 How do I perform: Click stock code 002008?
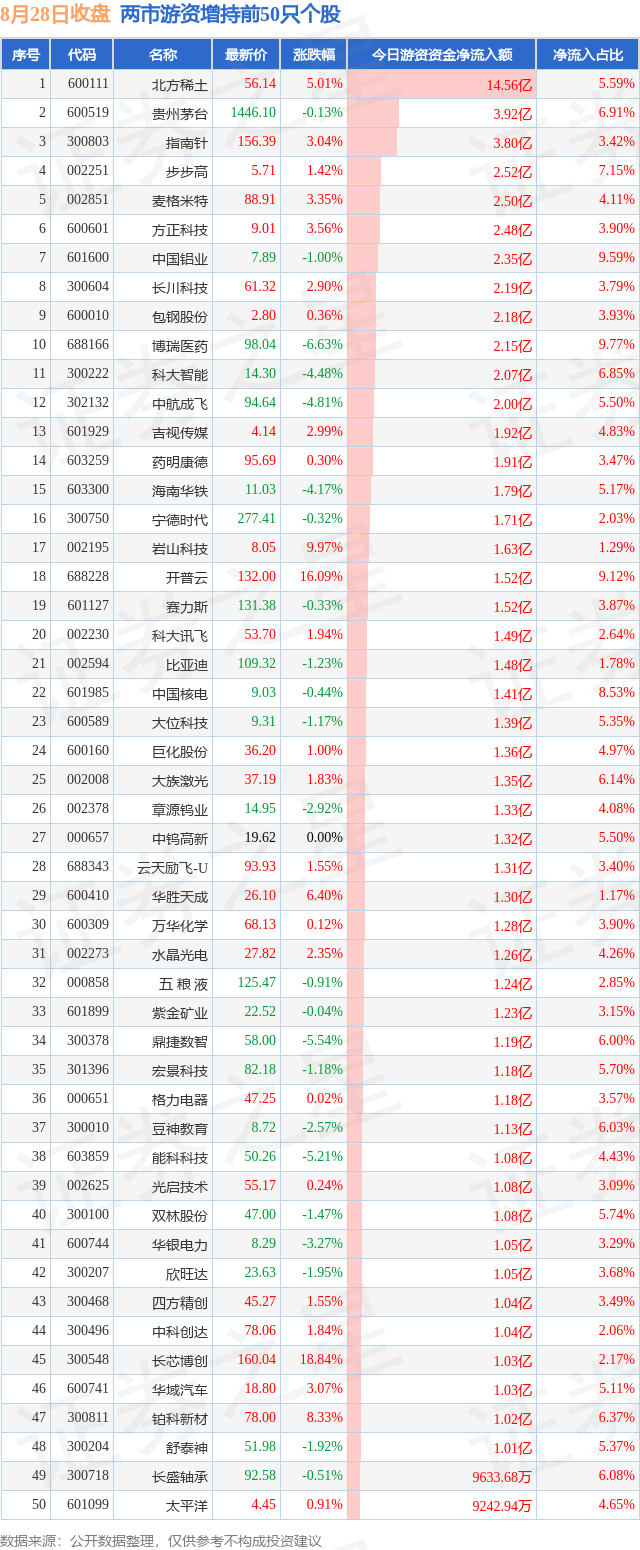89,780
